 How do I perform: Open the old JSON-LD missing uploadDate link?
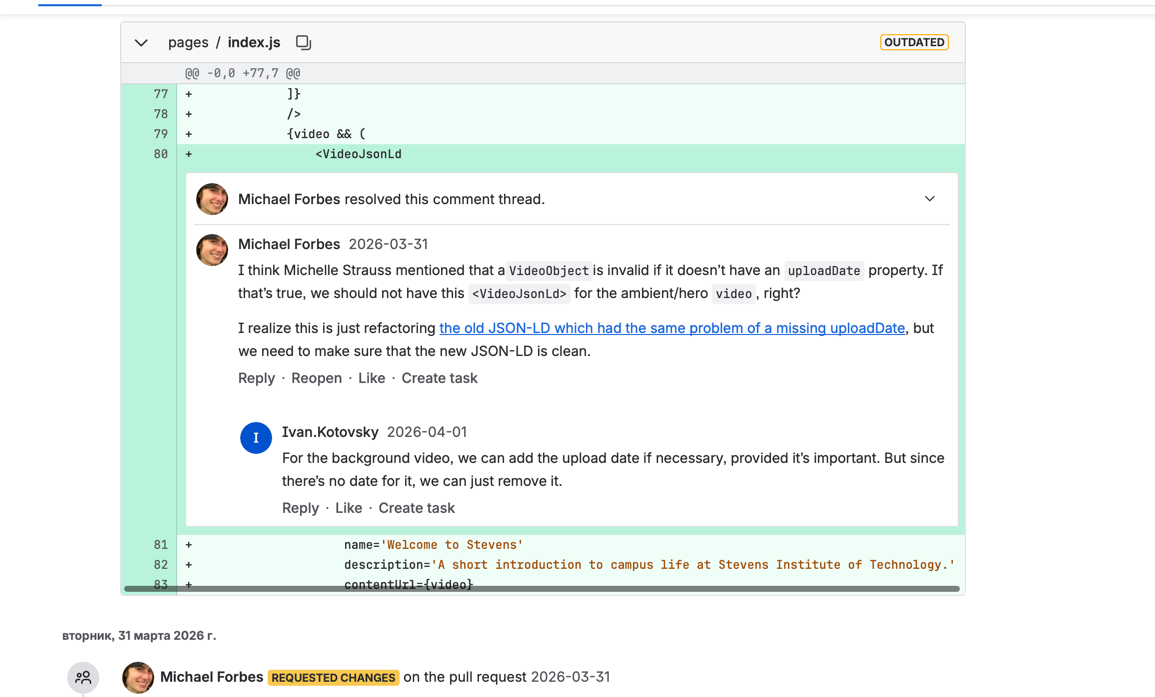click(672, 328)
